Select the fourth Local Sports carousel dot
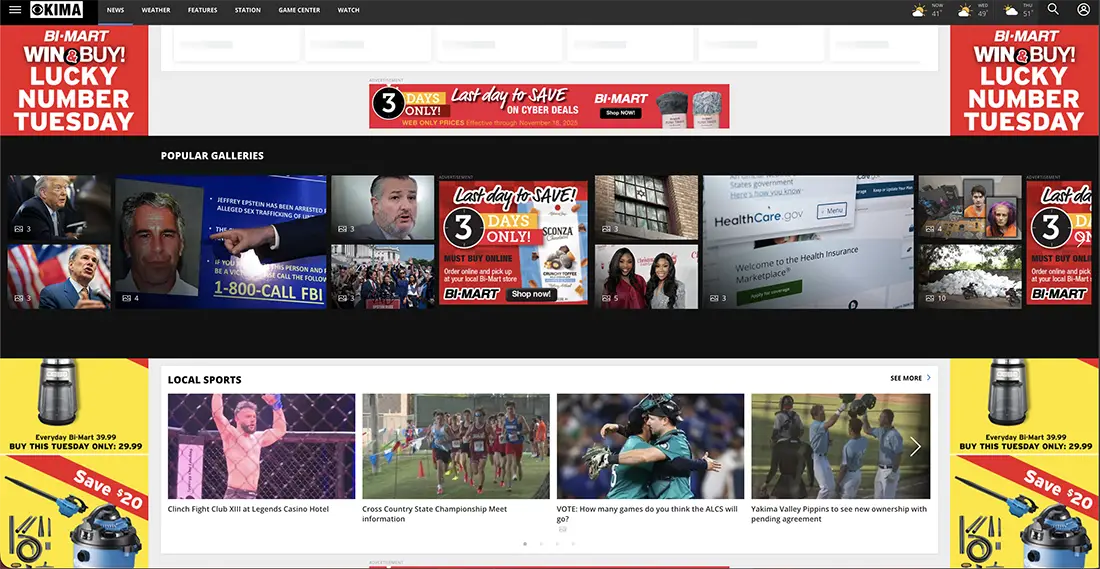 tap(573, 544)
